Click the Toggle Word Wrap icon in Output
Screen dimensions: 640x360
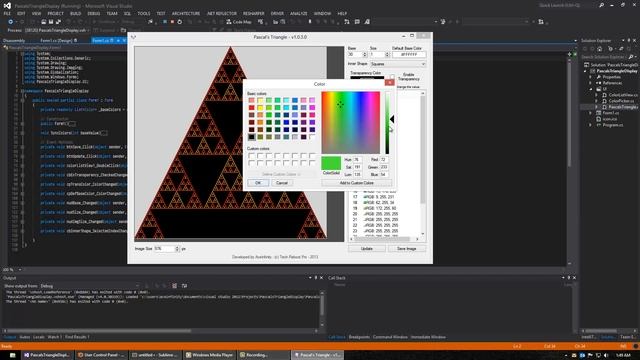click(x=184, y=286)
